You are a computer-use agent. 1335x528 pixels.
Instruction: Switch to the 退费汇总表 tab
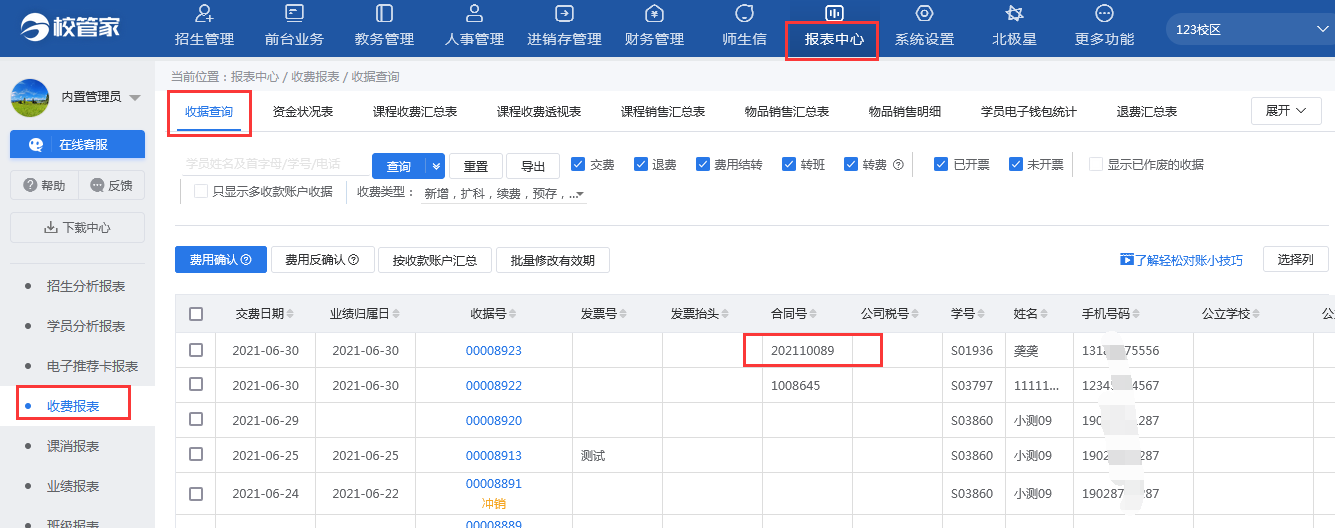pyautogui.click(x=1147, y=112)
